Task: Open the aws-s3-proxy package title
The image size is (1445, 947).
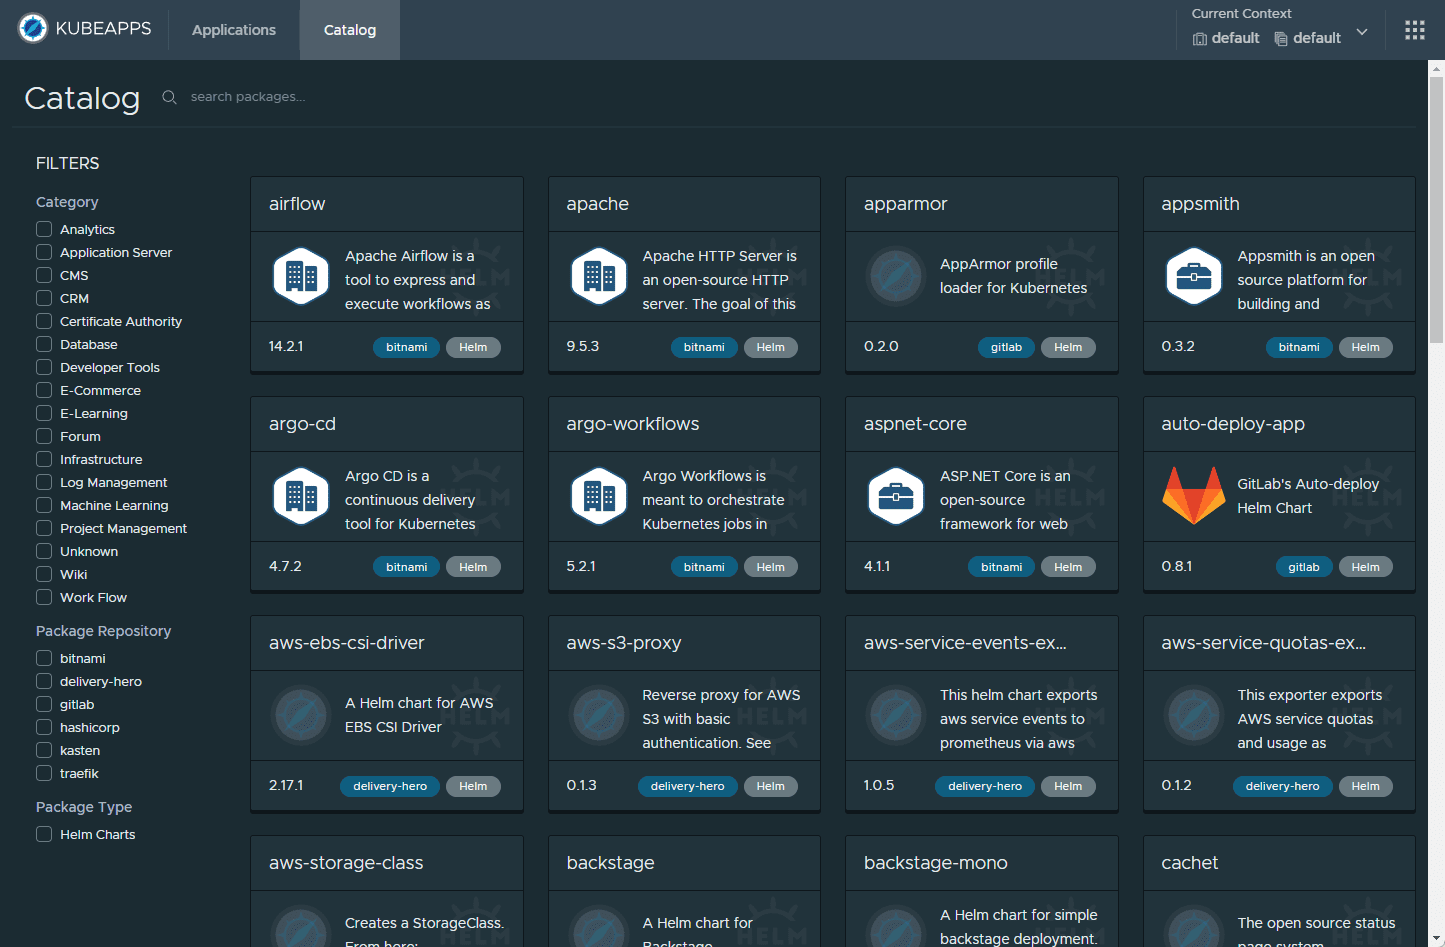Action: click(623, 643)
